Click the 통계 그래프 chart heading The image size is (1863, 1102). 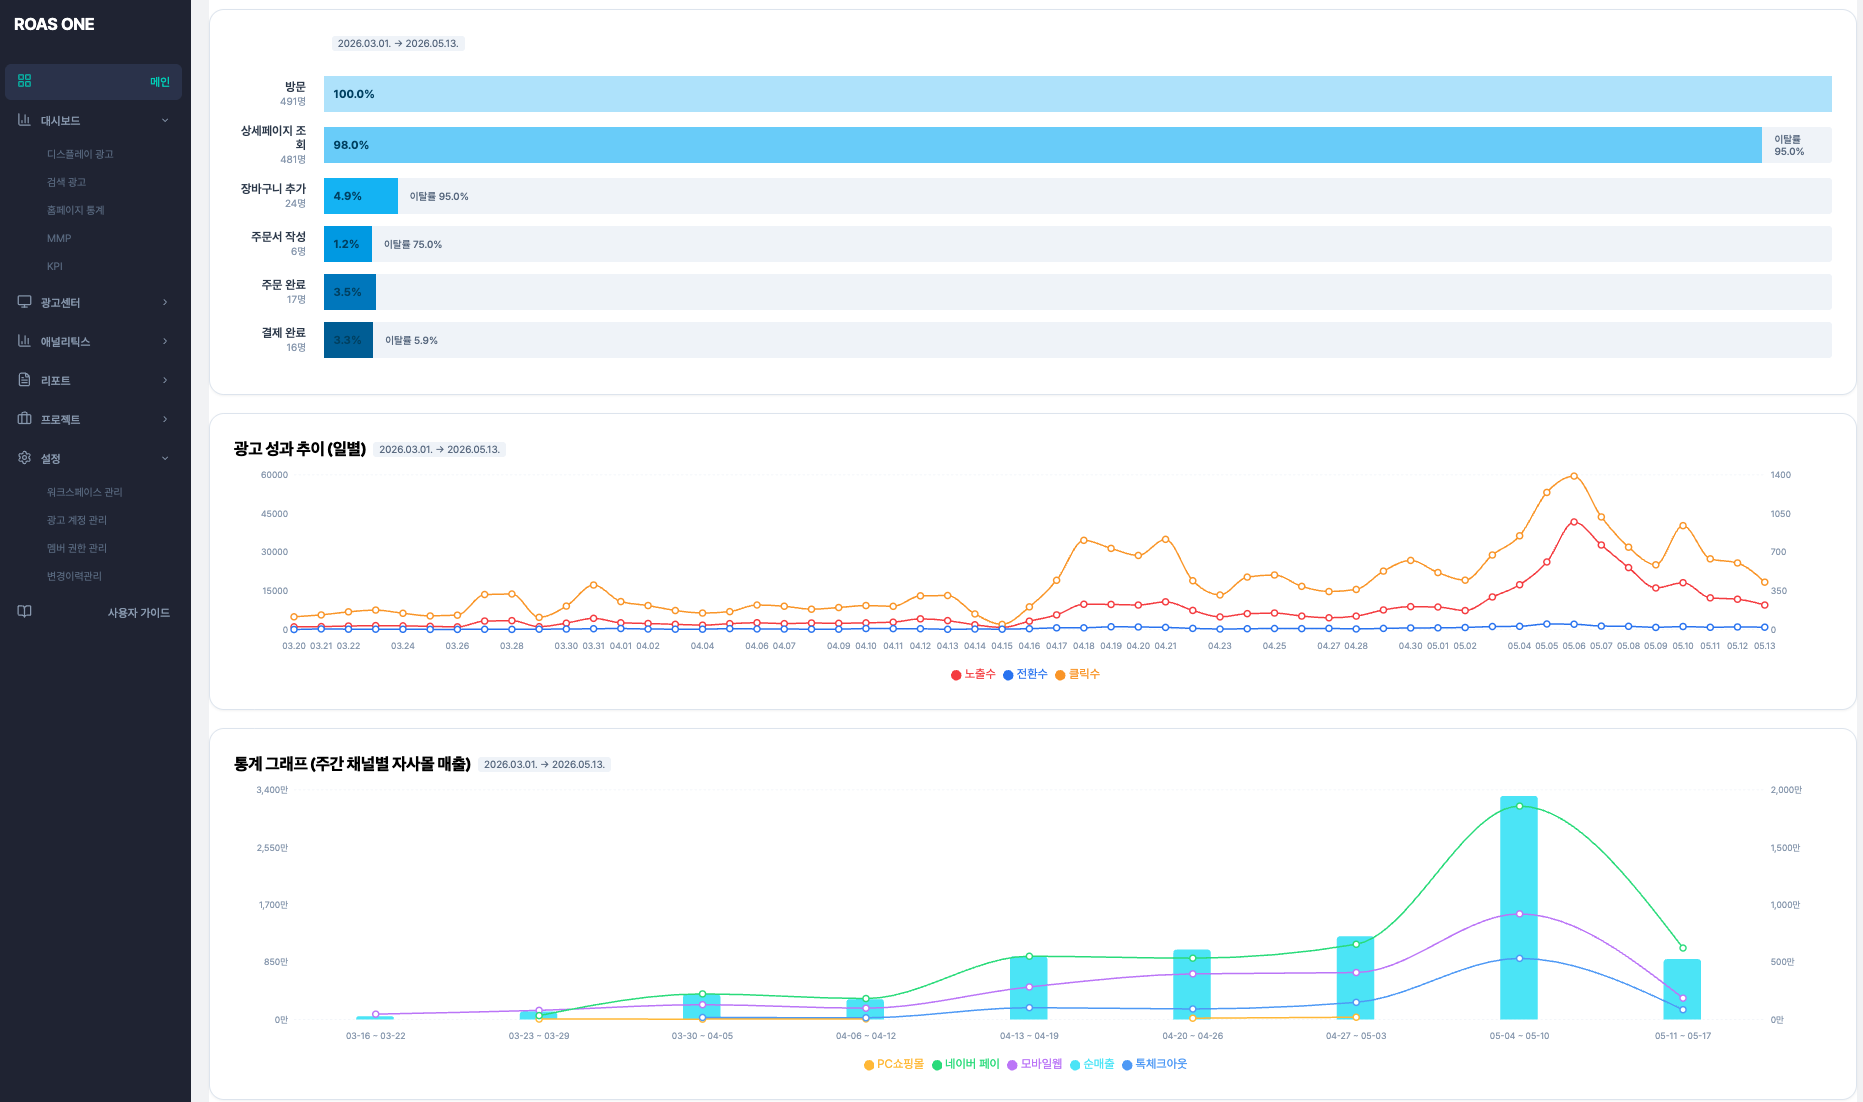[352, 764]
